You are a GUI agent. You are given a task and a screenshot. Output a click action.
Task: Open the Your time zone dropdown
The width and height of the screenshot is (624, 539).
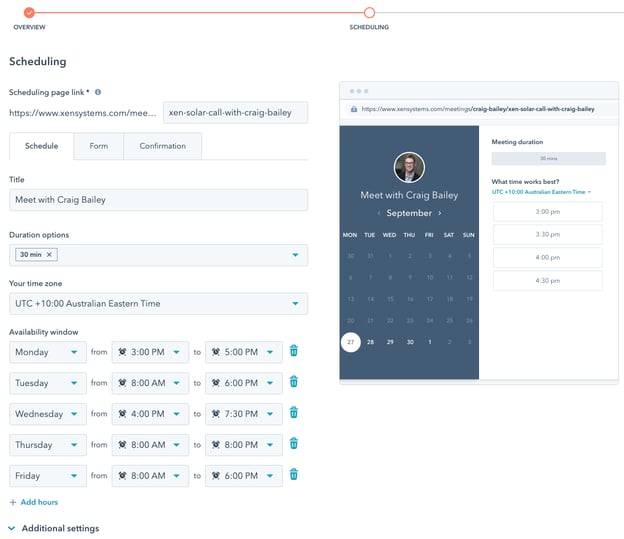pyautogui.click(x=158, y=303)
